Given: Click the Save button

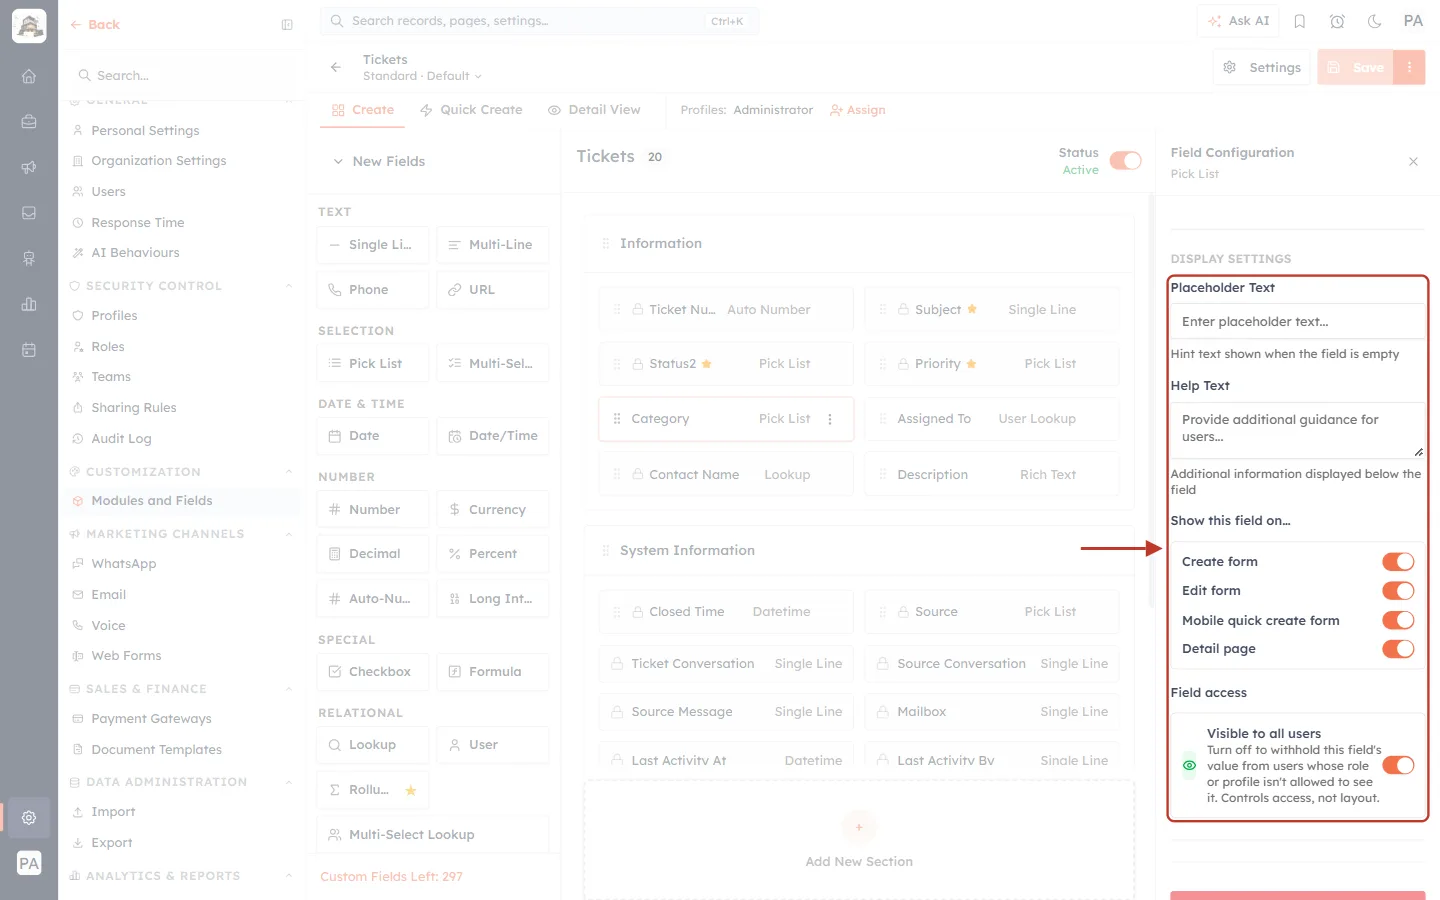Looking at the screenshot, I should coord(1356,67).
